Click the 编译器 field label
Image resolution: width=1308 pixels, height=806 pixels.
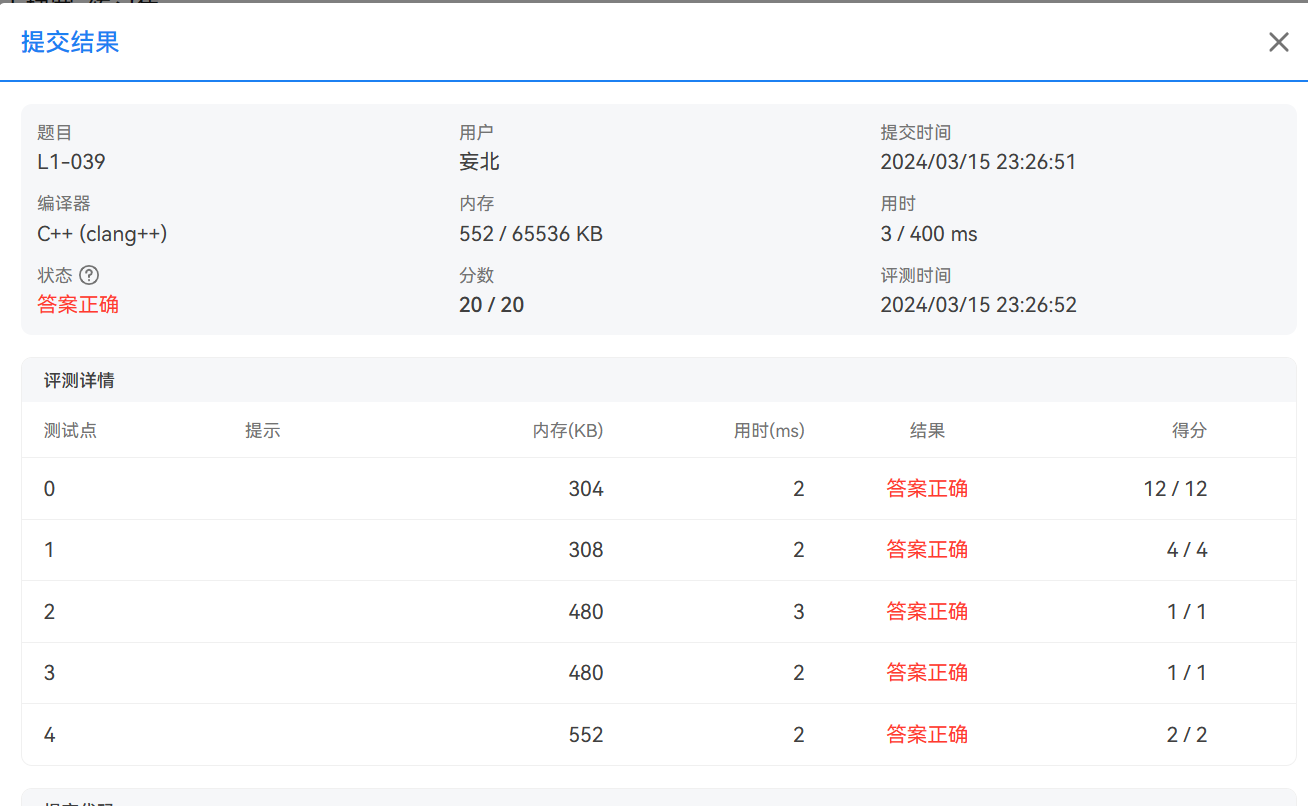coord(64,203)
